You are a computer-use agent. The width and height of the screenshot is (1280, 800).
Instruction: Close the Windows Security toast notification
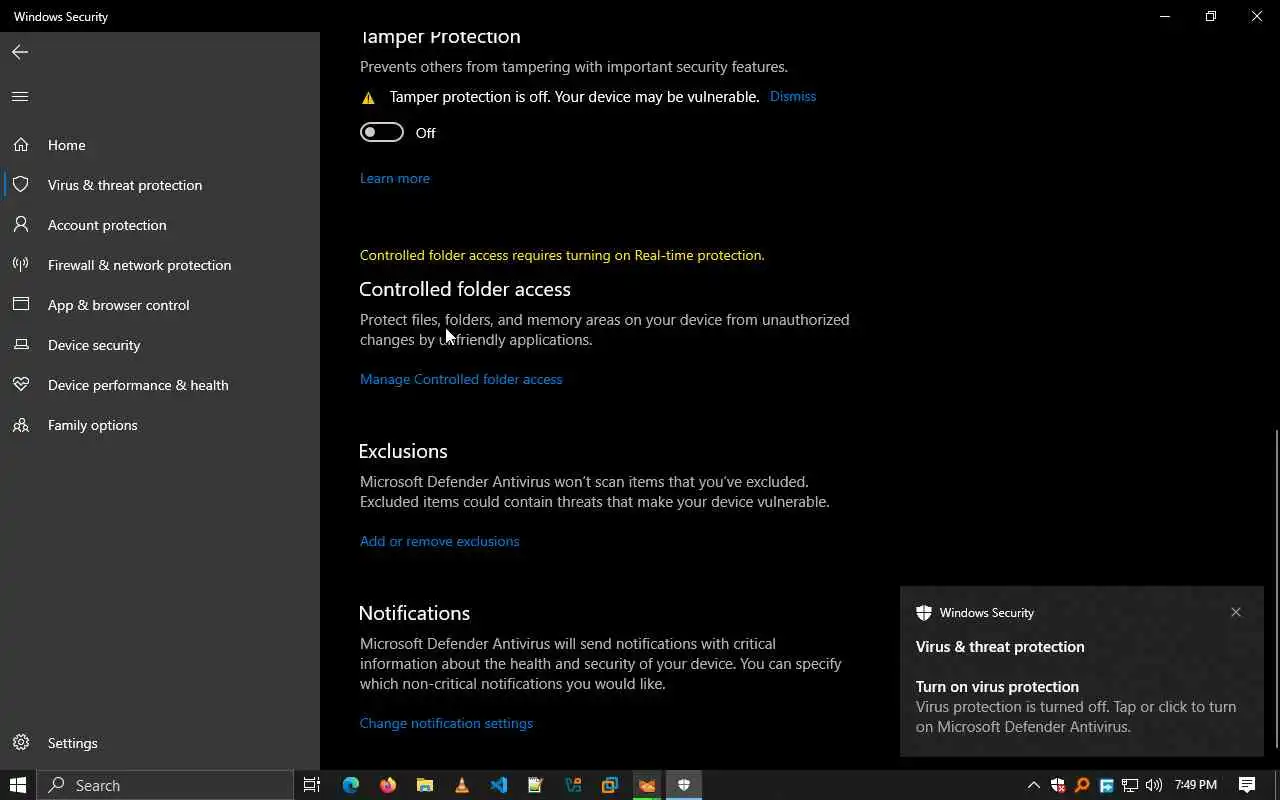click(x=1236, y=612)
